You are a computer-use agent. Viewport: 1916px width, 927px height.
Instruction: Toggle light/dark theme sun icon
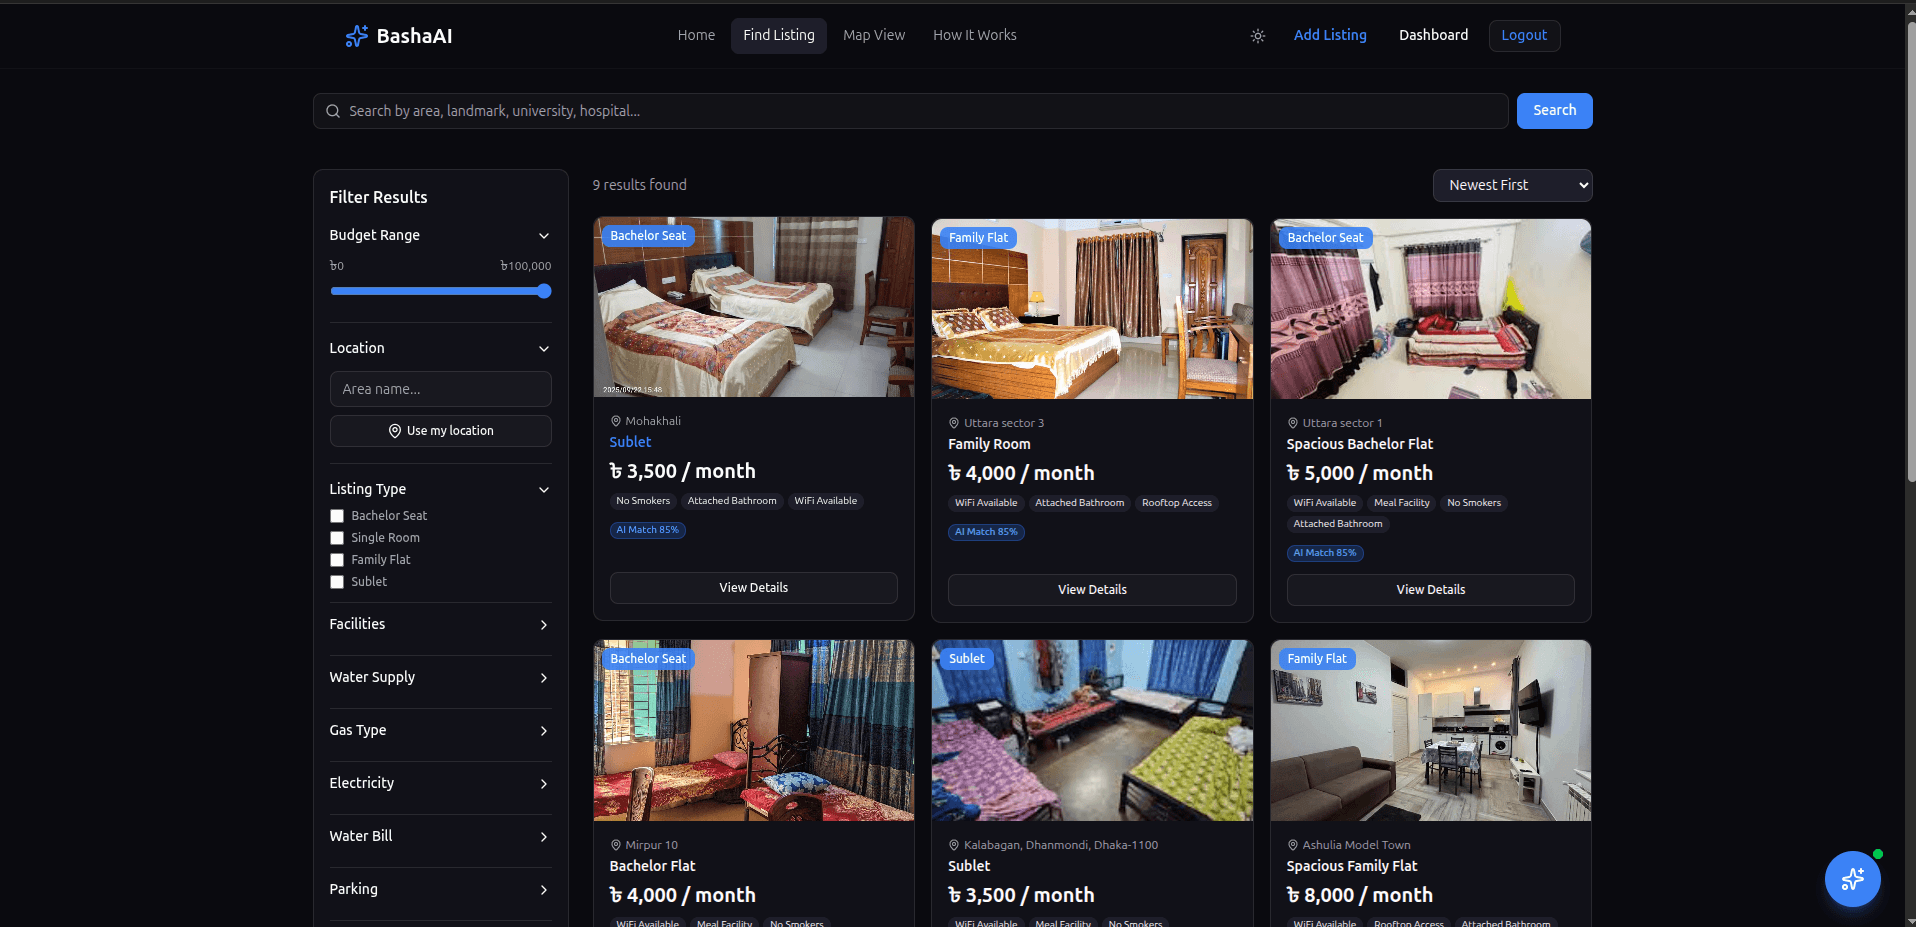[1258, 36]
